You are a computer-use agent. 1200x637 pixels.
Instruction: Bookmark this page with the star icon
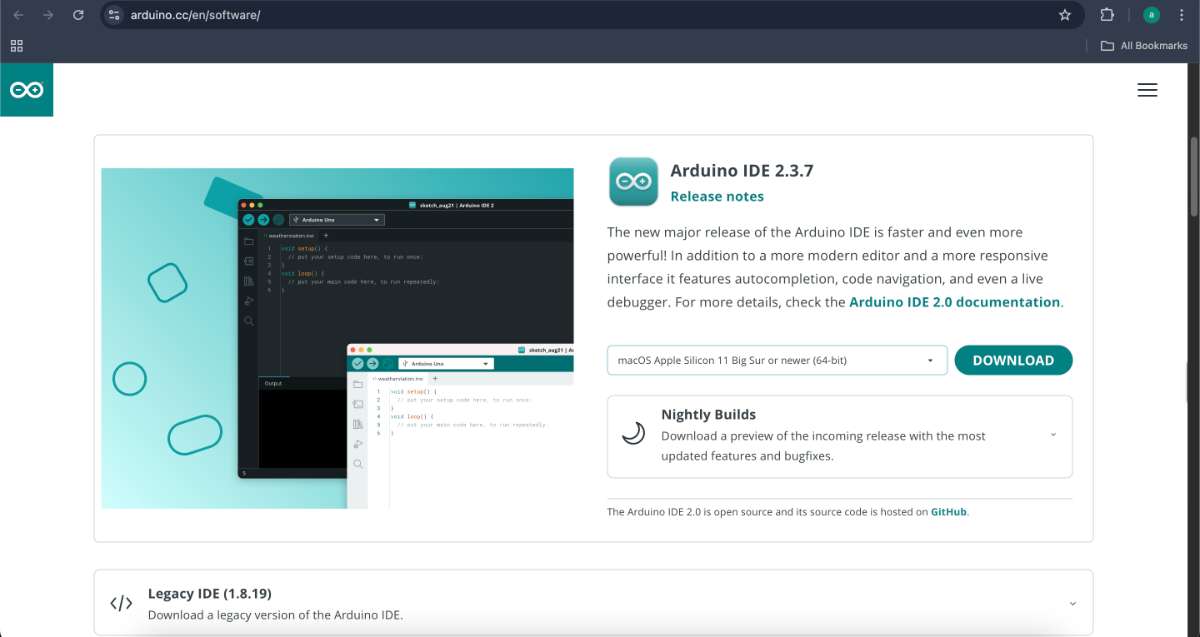pyautogui.click(x=1065, y=15)
